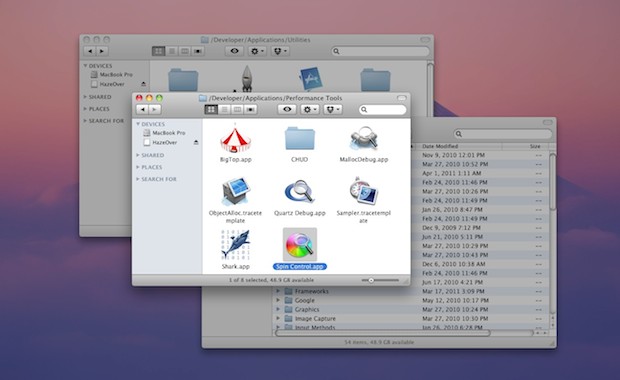
Task: Expand the Graphics folder row
Action: pyautogui.click(x=278, y=309)
